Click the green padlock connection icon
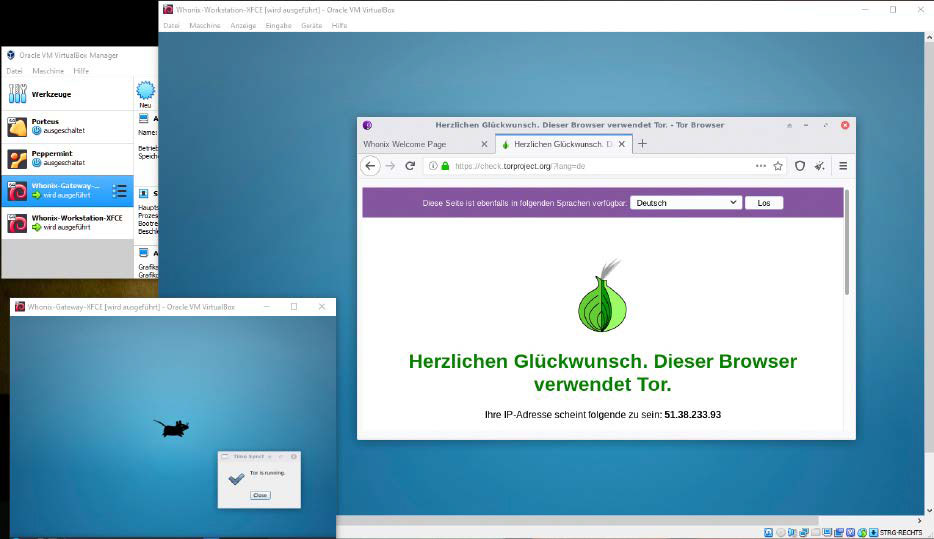934x539 pixels. click(x=445, y=166)
